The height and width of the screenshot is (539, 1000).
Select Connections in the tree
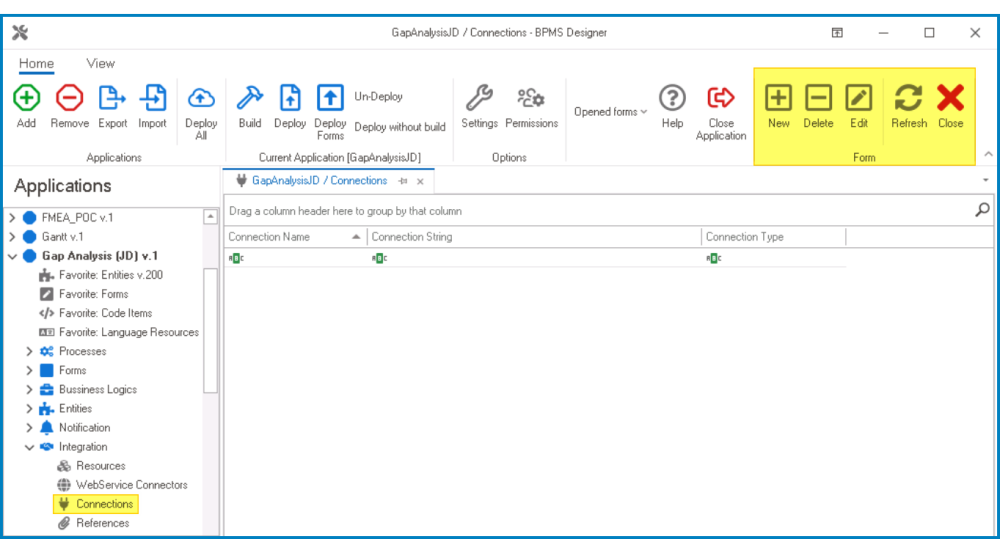point(105,504)
